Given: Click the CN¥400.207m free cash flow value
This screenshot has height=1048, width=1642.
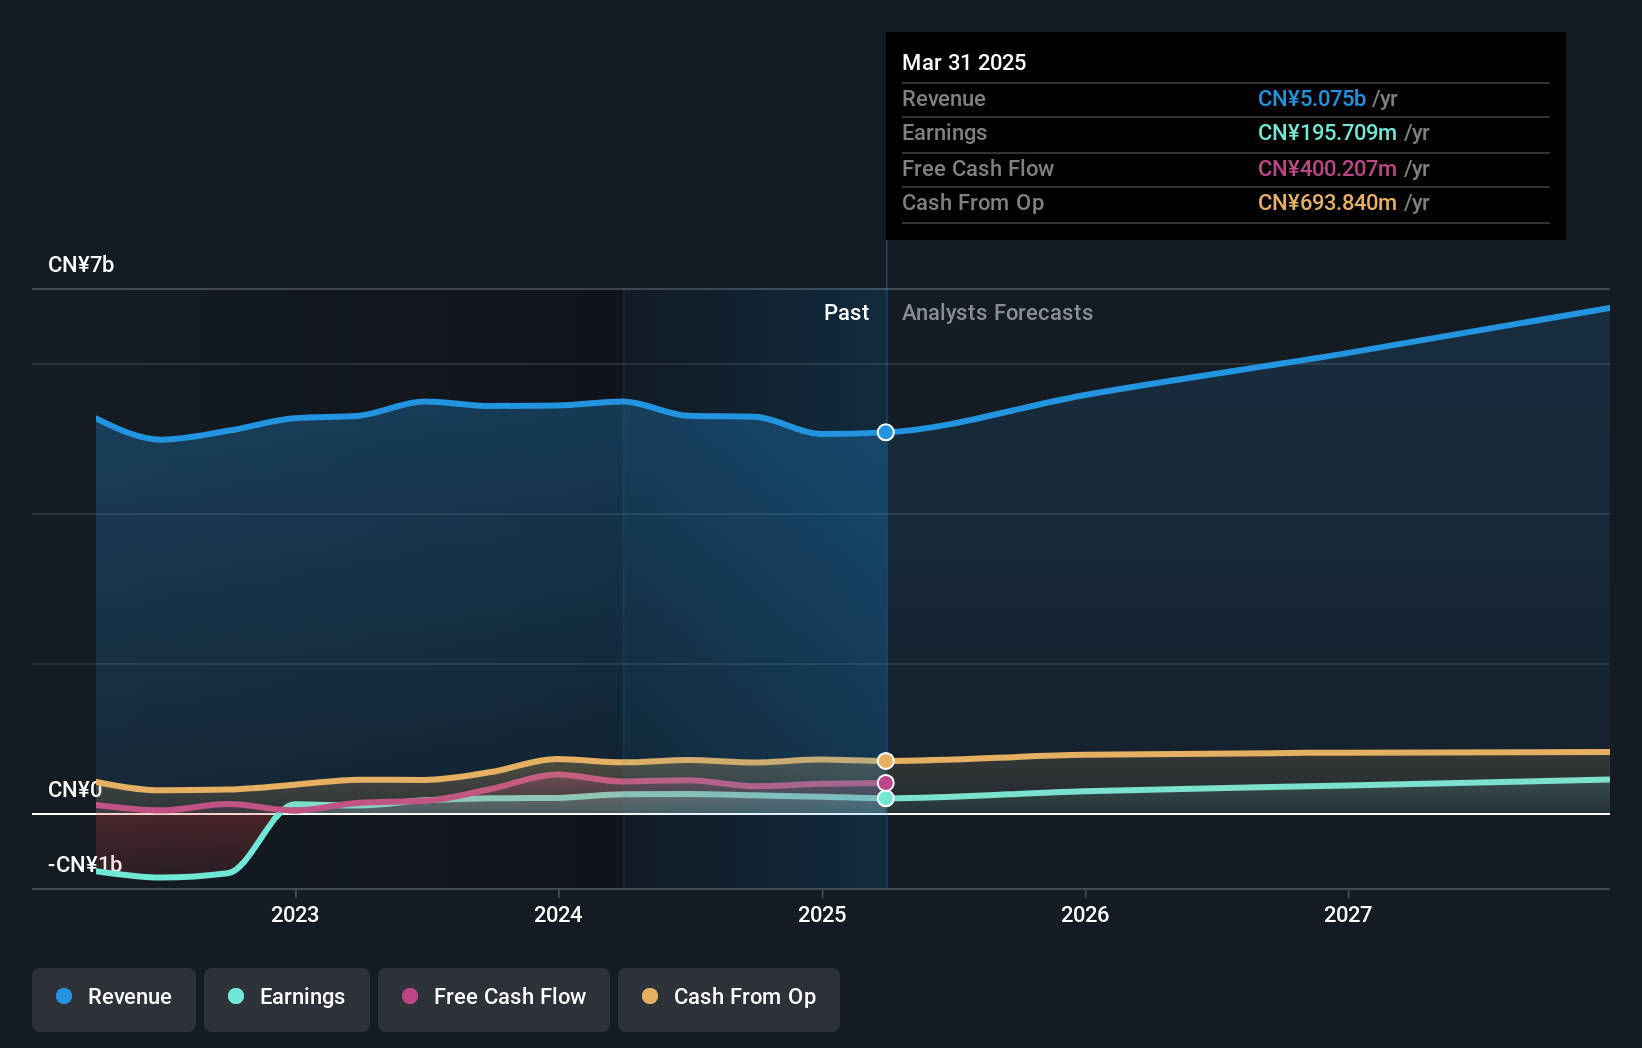Looking at the screenshot, I should click(1327, 169).
